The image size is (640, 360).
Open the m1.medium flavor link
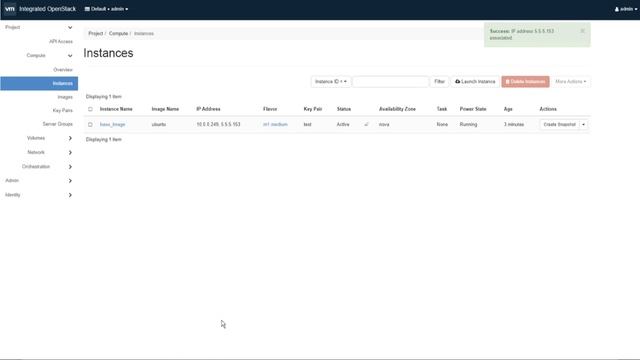coord(275,124)
